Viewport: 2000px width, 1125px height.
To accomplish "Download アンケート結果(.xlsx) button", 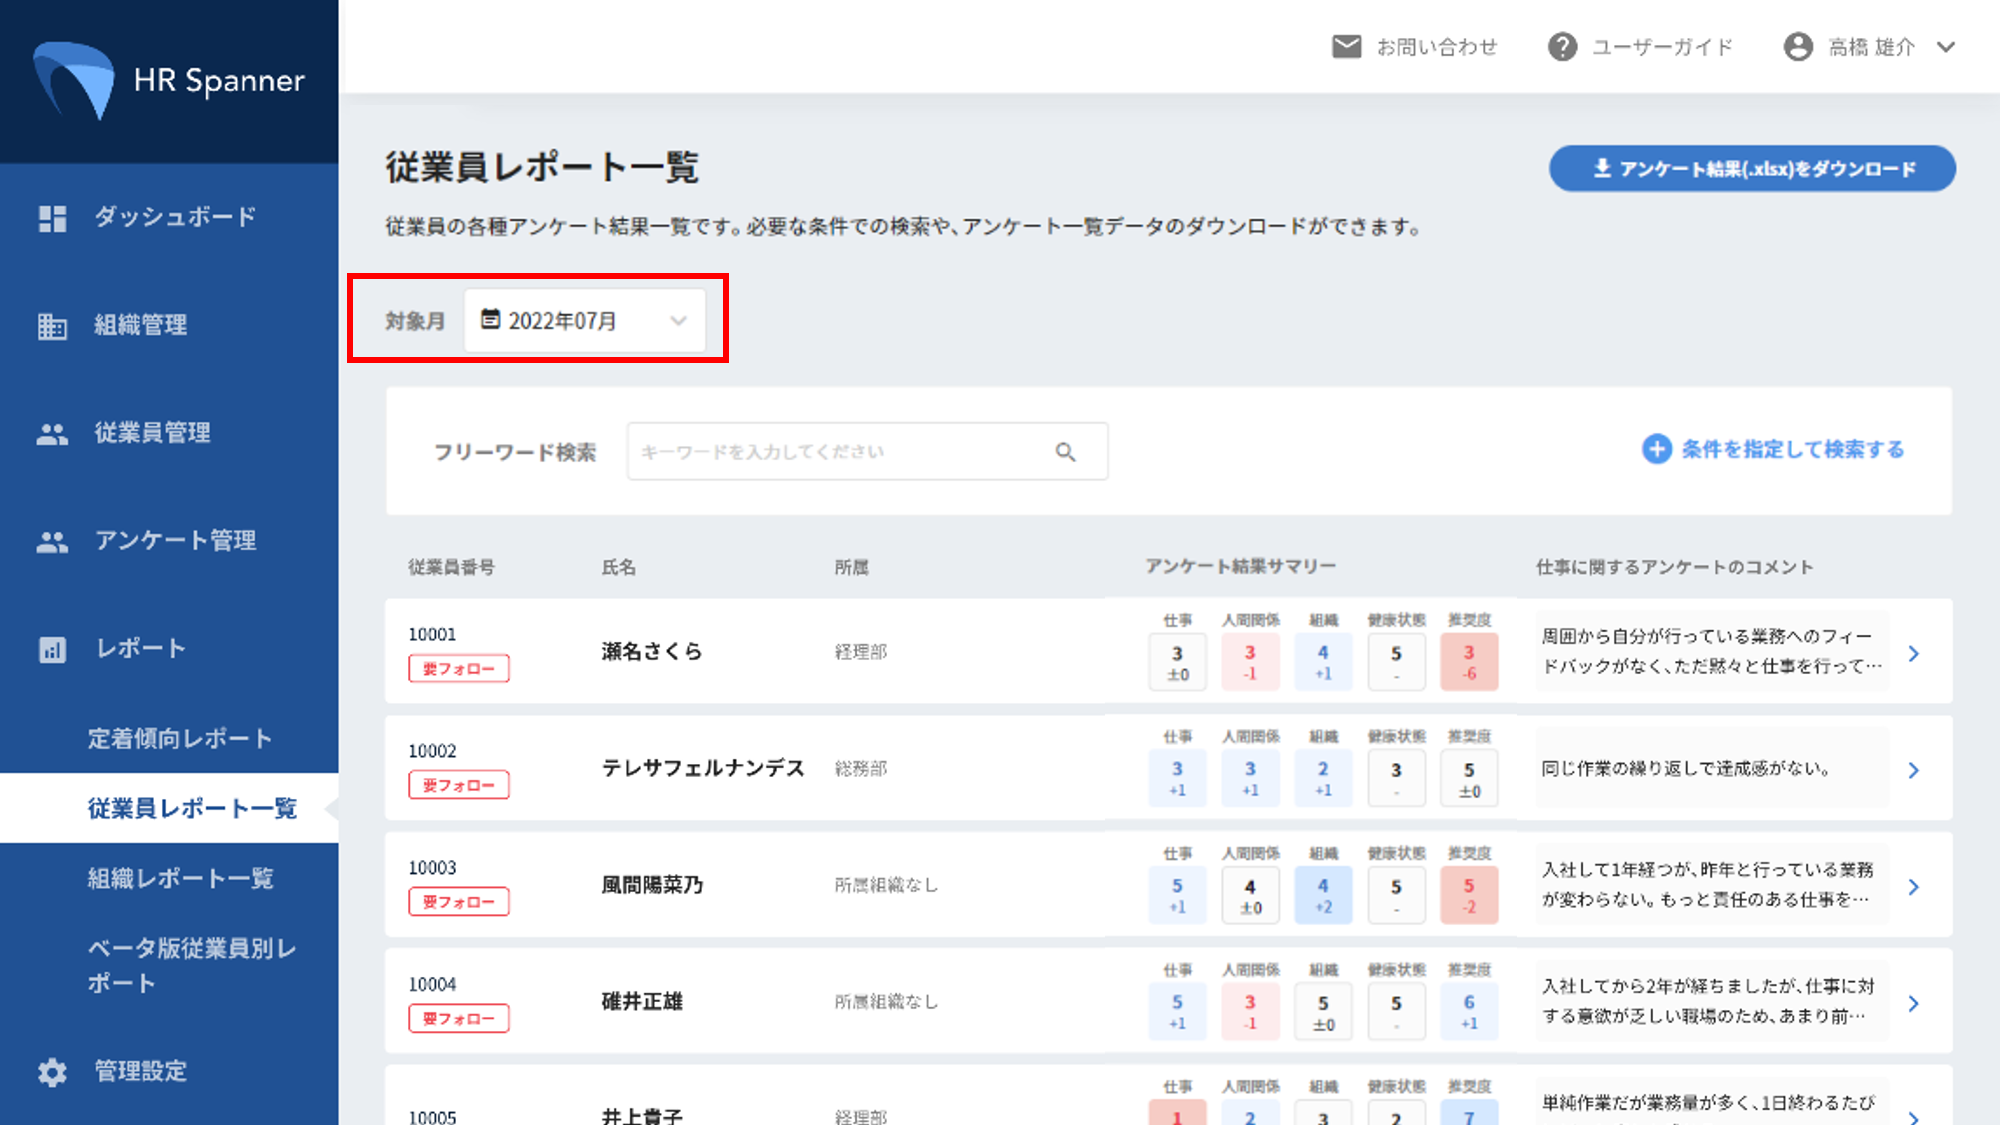I will [x=1752, y=169].
